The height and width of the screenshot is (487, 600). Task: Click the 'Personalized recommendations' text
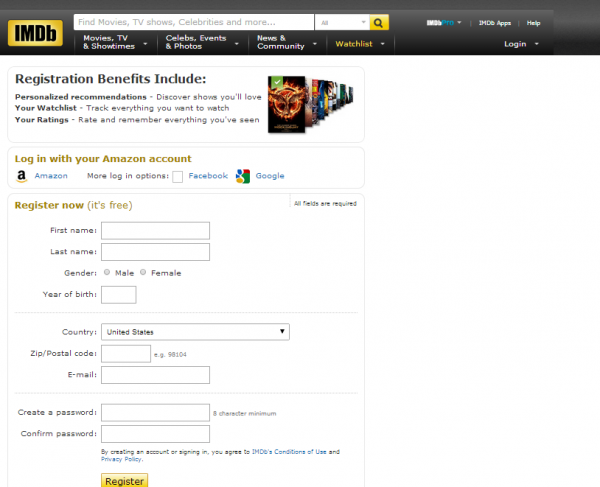click(x=81, y=97)
